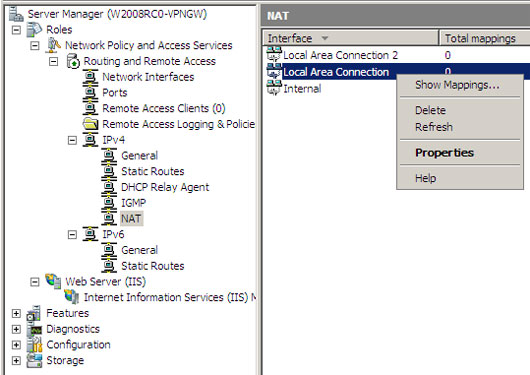
Task: Click the icon beside IPv6 Static Routes
Action: [109, 266]
